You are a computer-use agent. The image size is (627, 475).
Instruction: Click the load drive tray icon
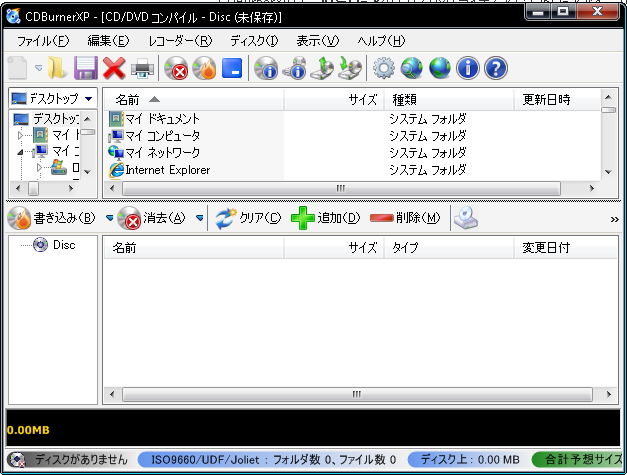click(x=350, y=68)
